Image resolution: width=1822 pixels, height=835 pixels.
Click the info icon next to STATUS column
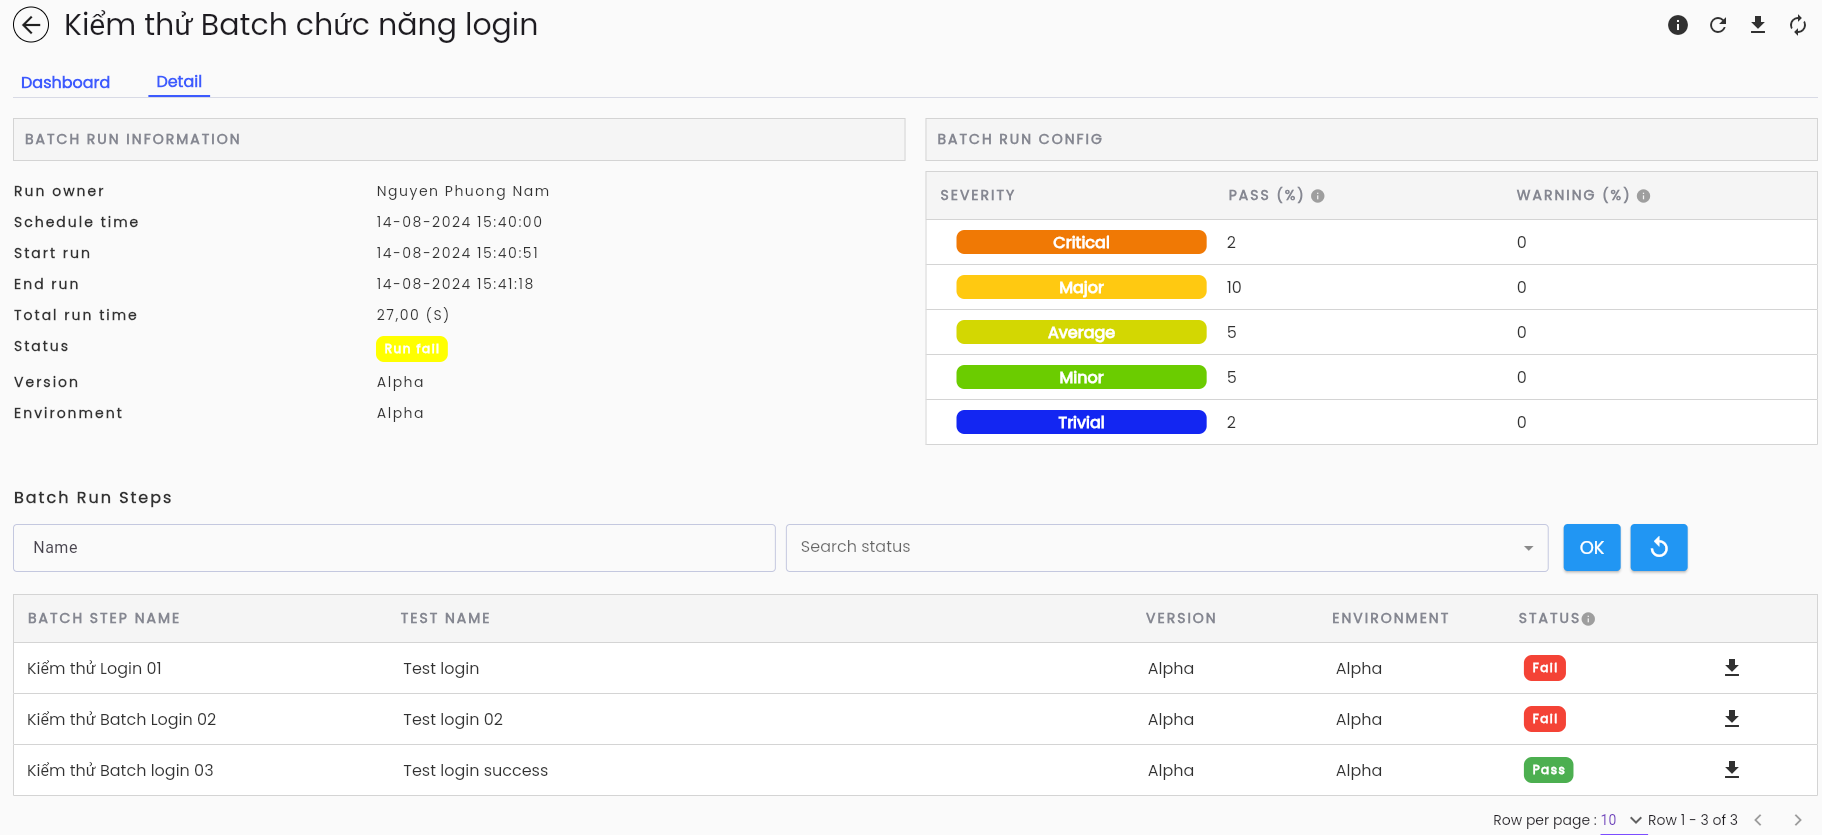tap(1589, 619)
